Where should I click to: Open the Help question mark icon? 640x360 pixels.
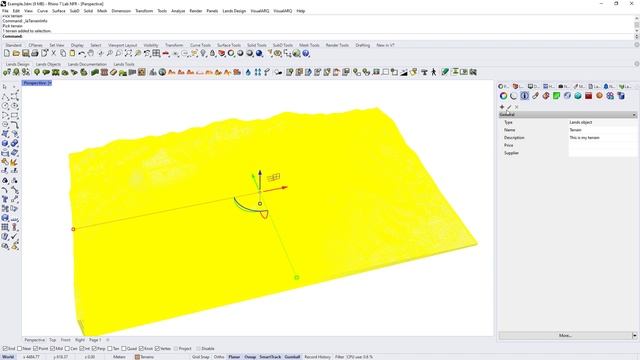(x=306, y=53)
